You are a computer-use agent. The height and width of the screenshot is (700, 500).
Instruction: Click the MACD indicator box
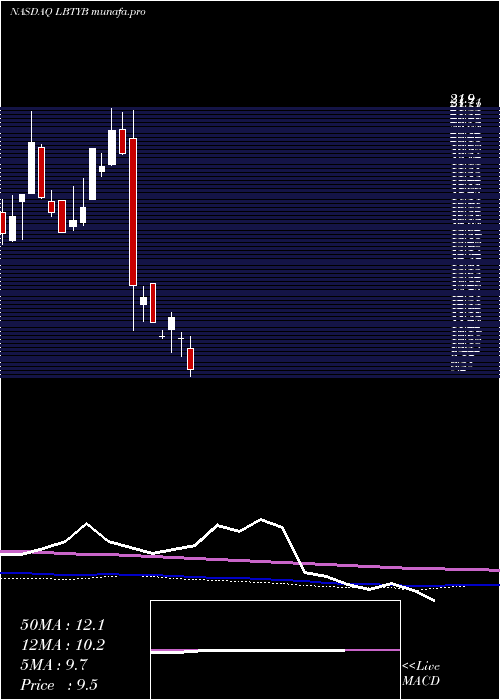click(x=275, y=650)
